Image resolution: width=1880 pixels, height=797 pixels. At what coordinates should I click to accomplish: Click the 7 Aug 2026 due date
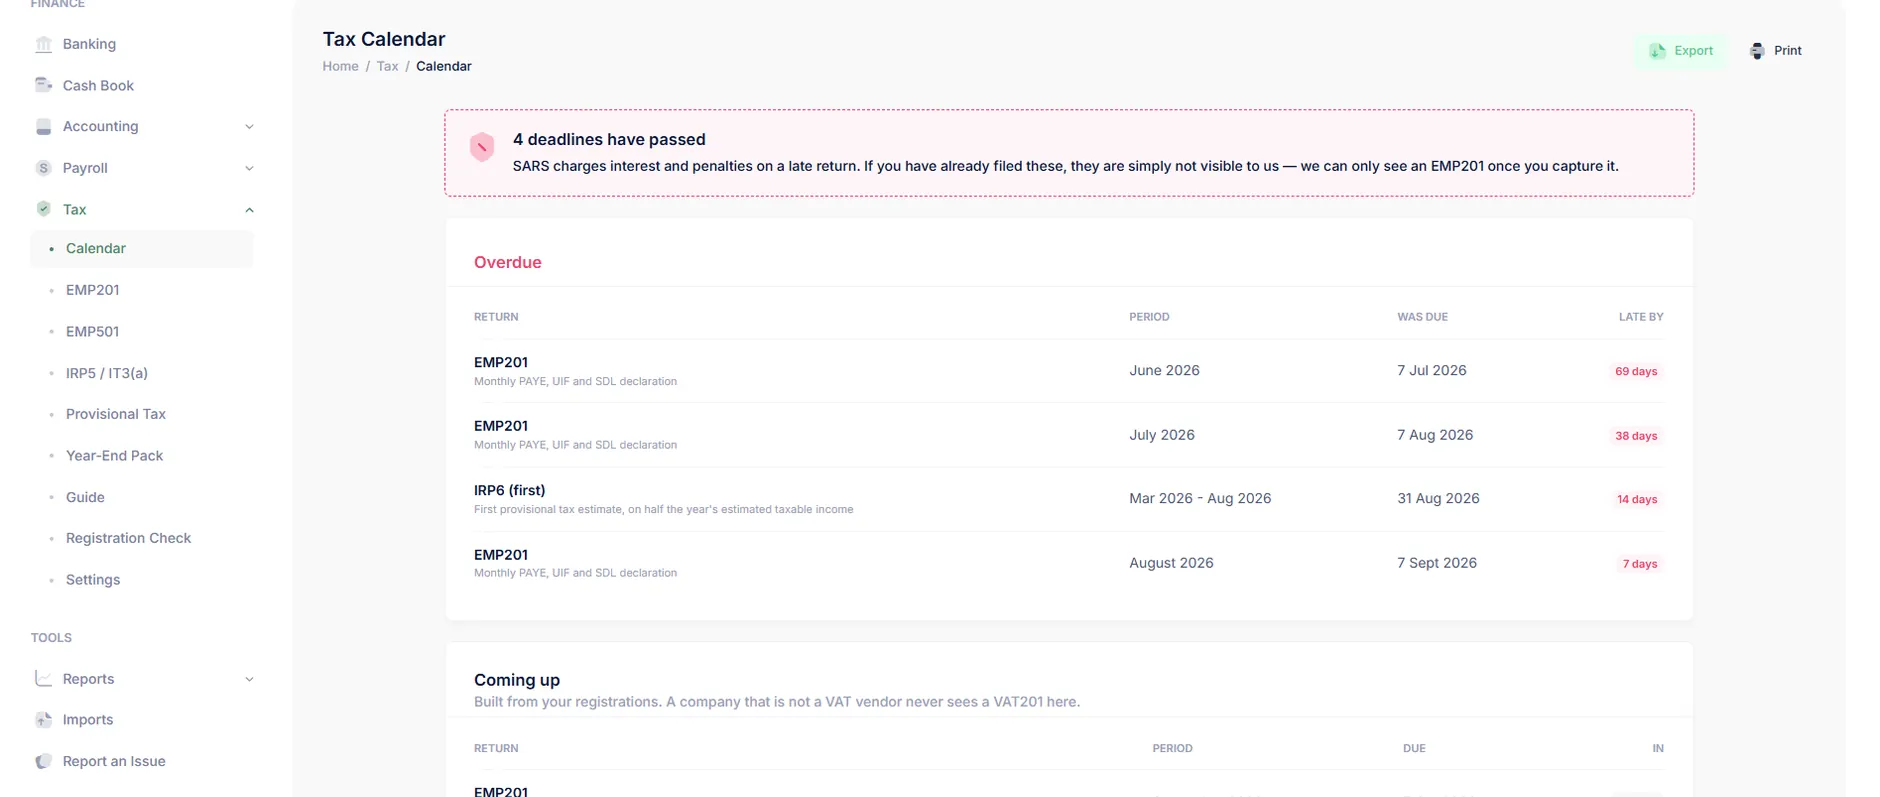1435,435
